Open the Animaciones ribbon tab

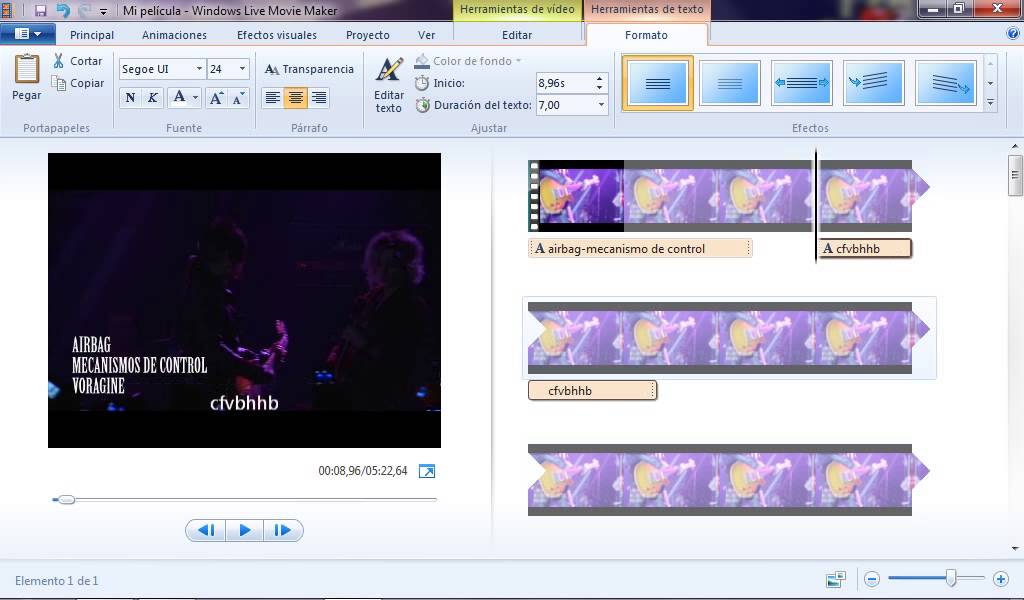174,35
